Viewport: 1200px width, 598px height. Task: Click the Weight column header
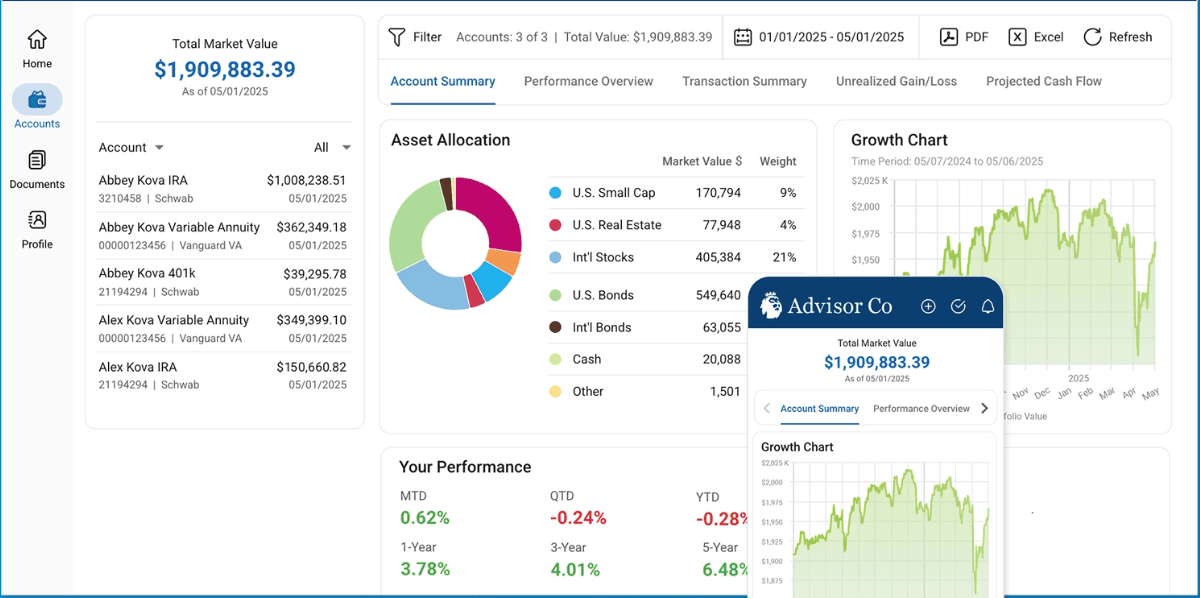[778, 161]
